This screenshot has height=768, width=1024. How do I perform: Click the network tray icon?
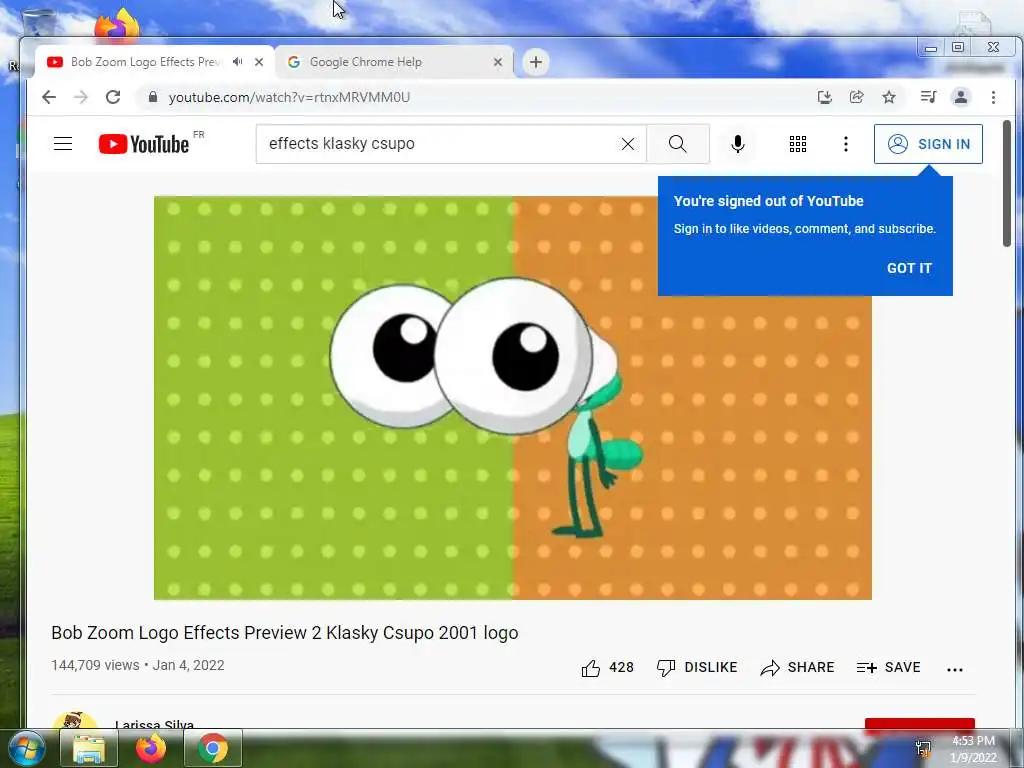(x=923, y=749)
